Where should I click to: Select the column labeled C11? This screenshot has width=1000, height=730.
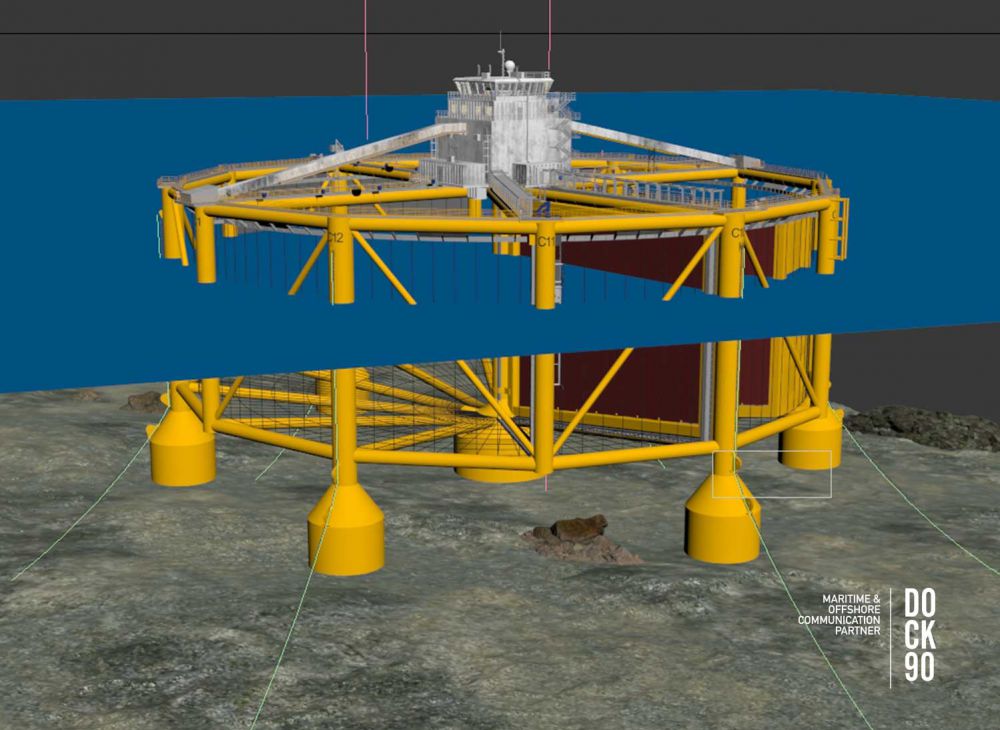click(x=545, y=264)
